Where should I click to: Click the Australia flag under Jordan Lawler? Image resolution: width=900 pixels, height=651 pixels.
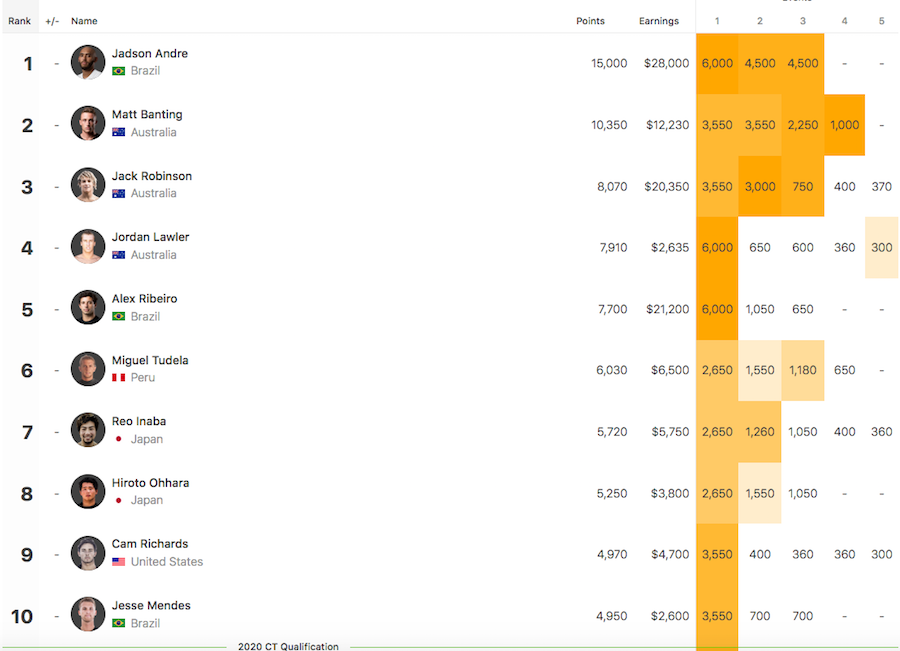pyautogui.click(x=119, y=255)
